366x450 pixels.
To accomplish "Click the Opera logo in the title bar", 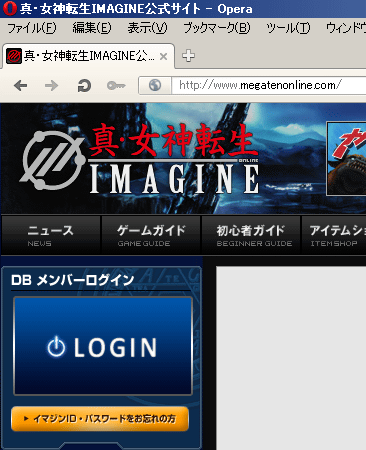I will (9, 8).
